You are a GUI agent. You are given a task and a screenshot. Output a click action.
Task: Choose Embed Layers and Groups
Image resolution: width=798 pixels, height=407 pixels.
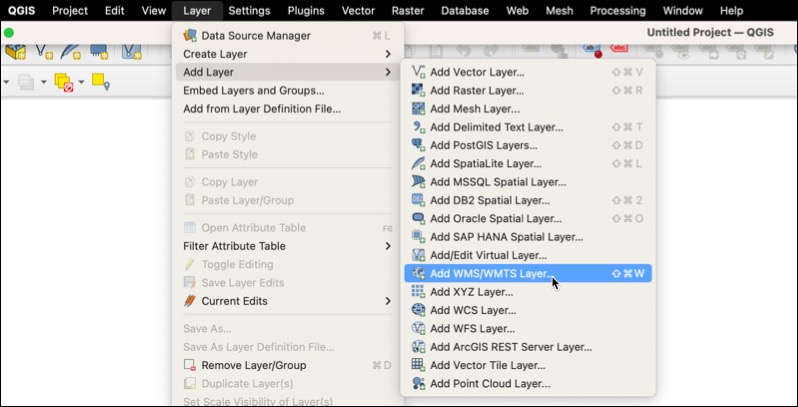point(287,91)
